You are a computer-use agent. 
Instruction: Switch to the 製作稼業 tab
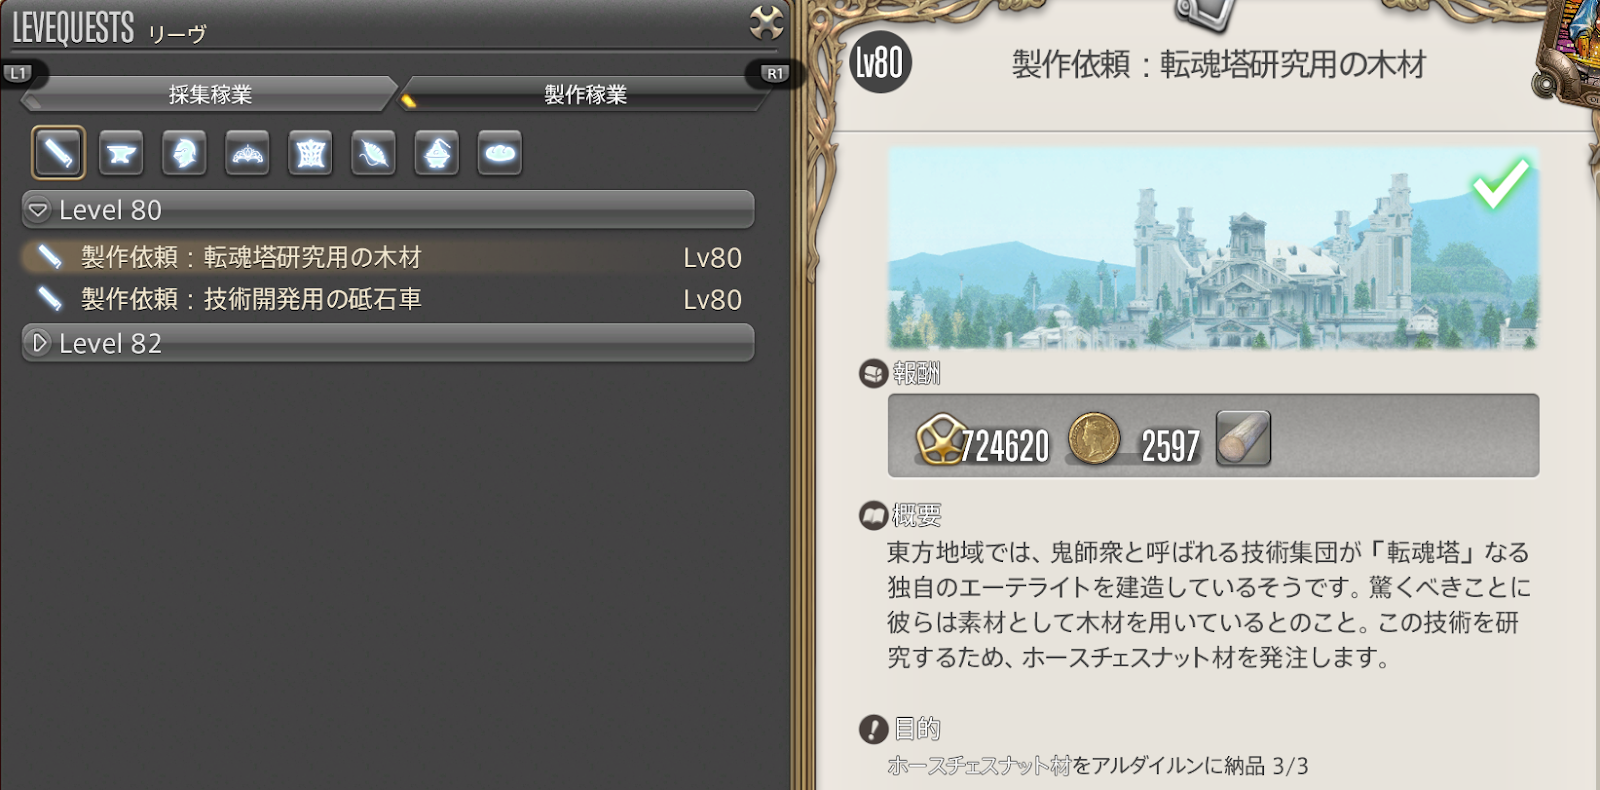click(x=585, y=94)
